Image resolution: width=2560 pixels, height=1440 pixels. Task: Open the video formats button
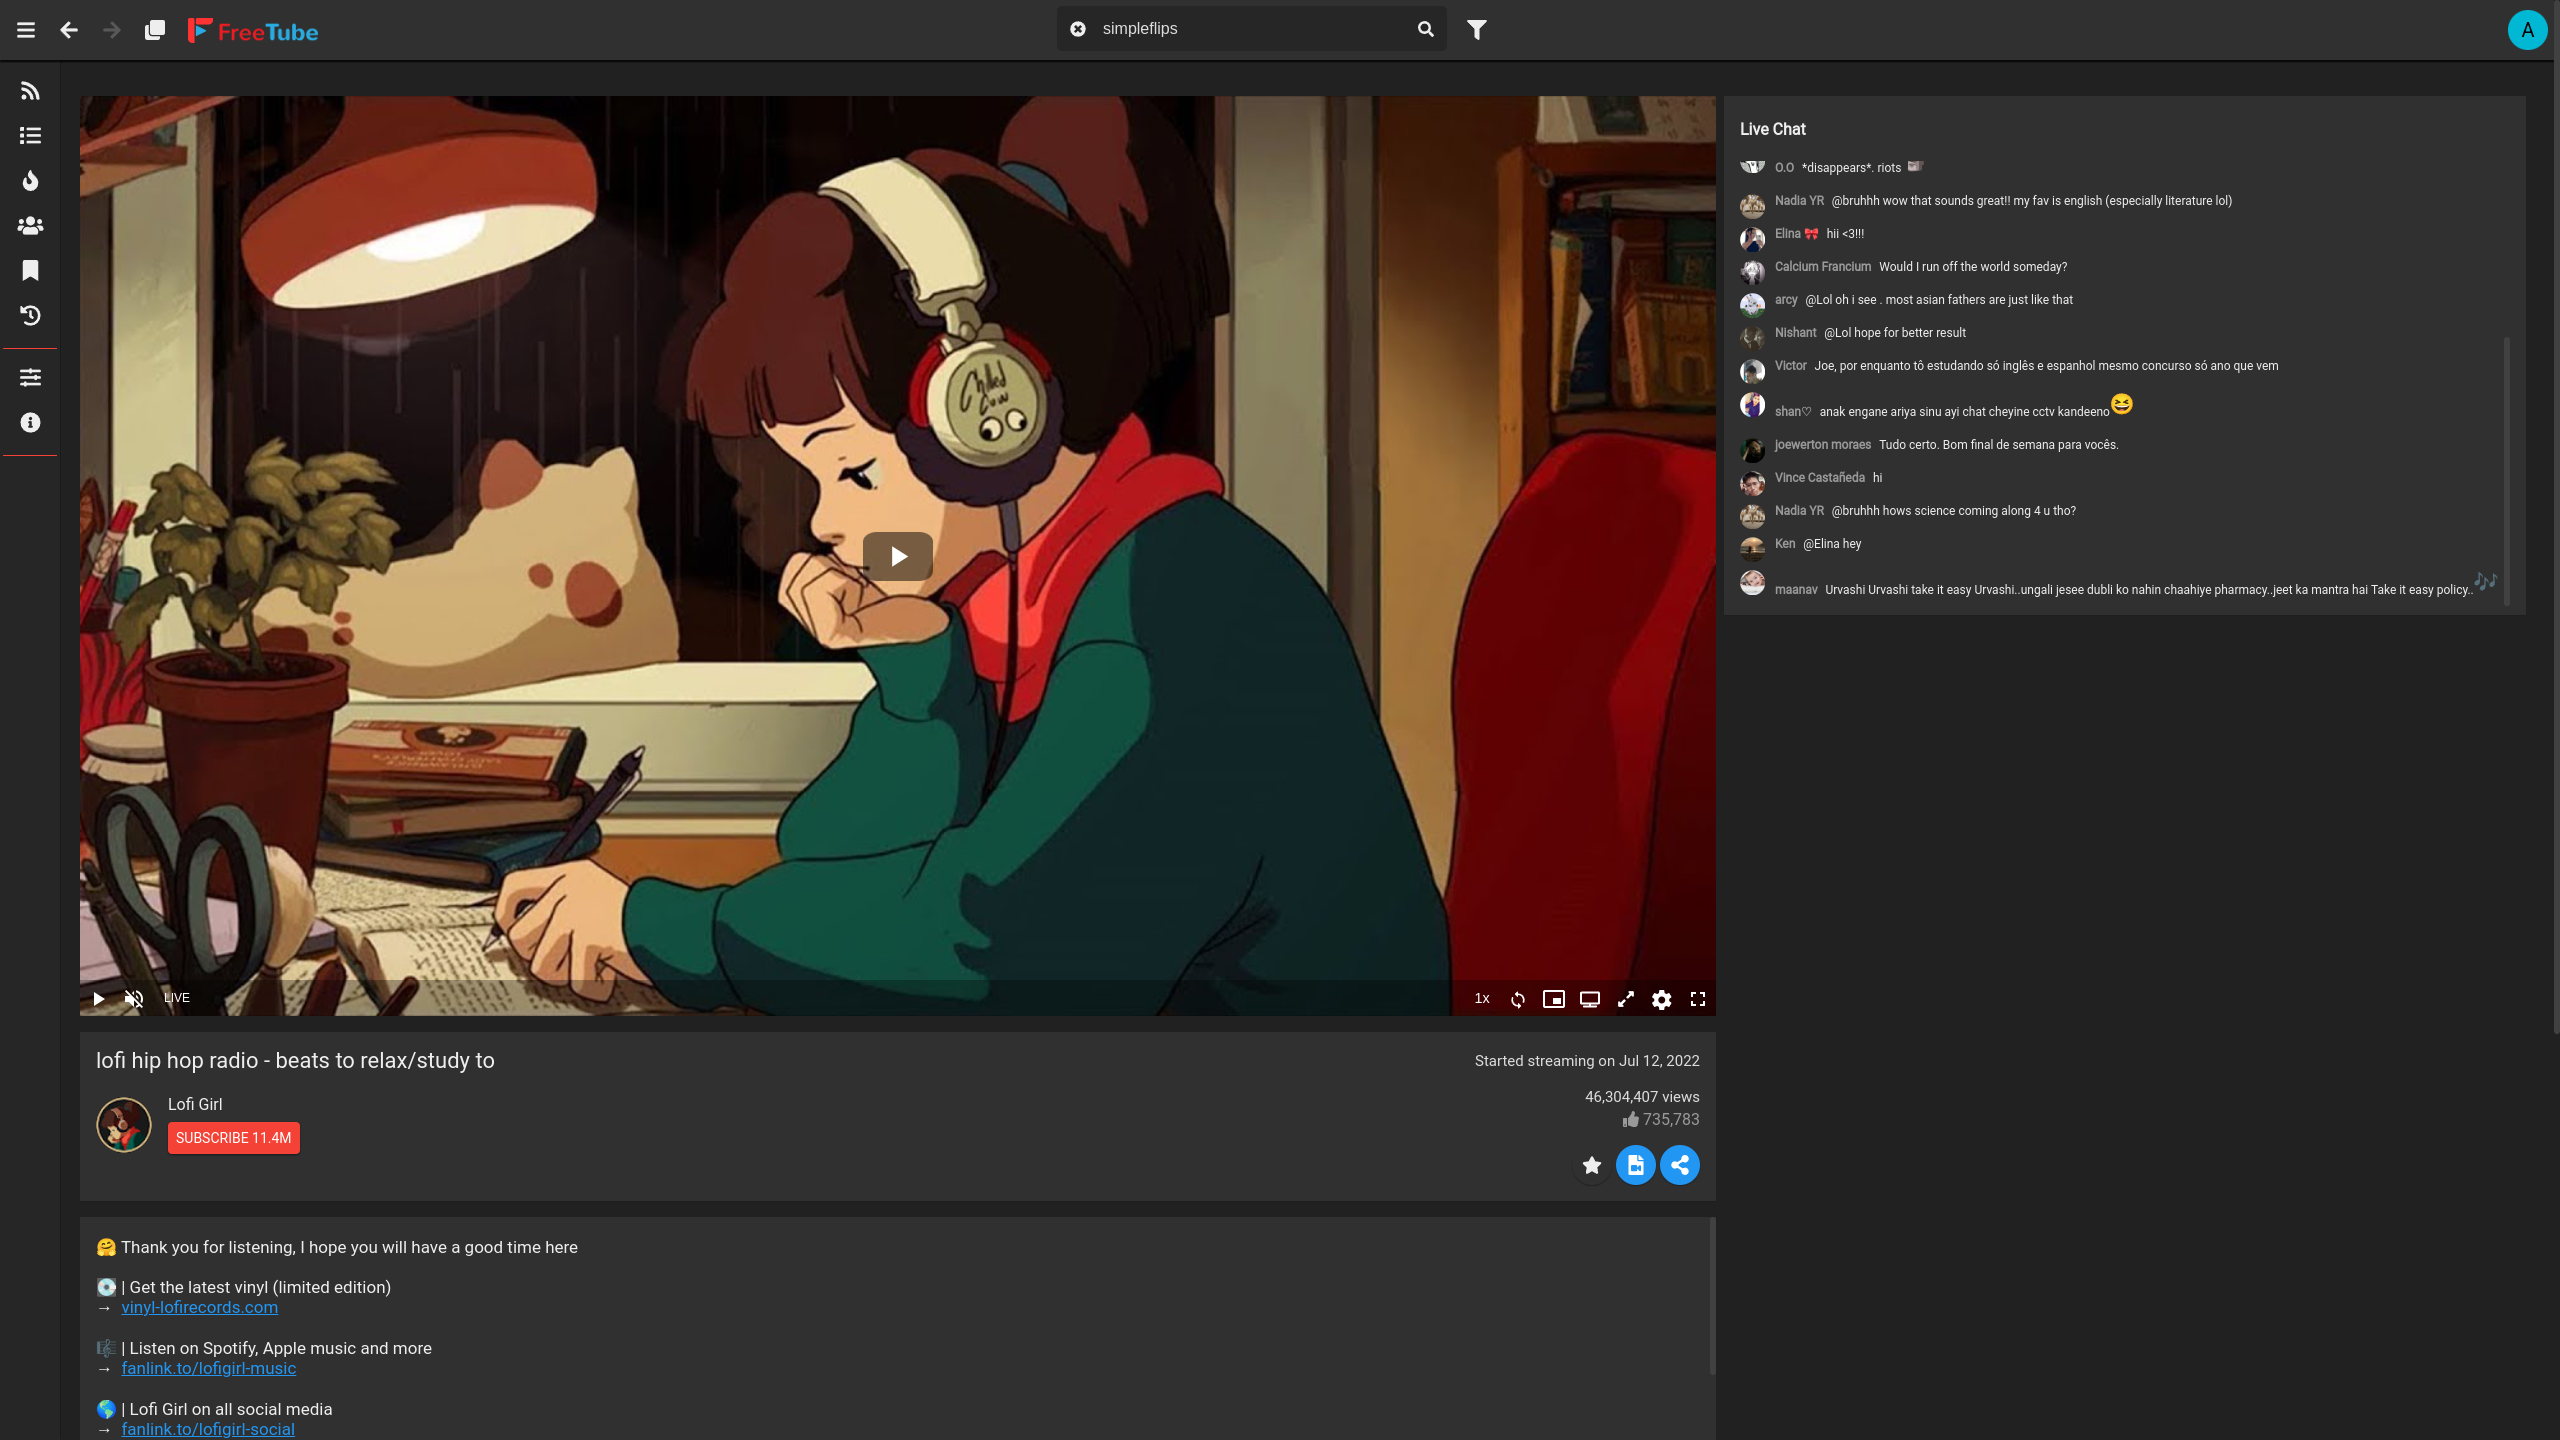pos(1636,1165)
